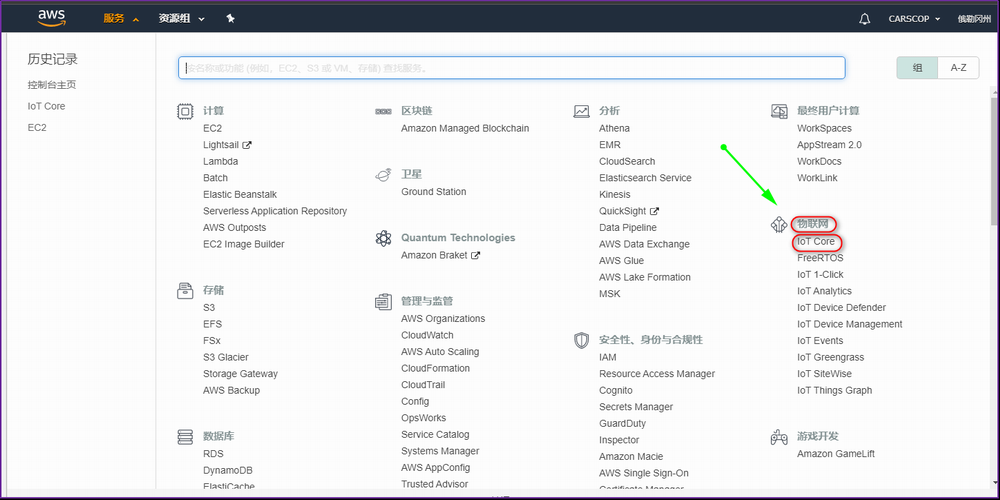Open AppStream 2.0 service

(829, 145)
